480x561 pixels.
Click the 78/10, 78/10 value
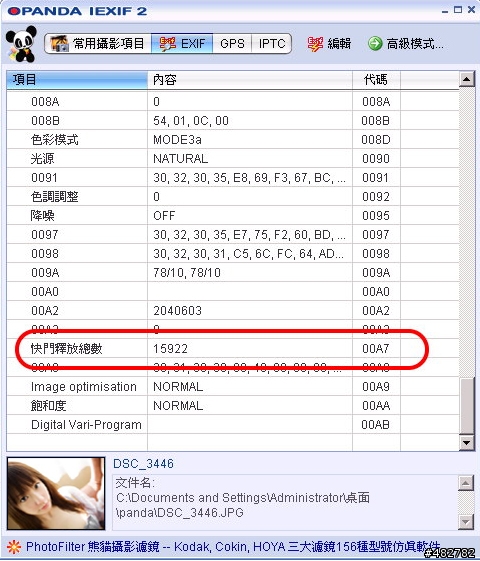[187, 273]
